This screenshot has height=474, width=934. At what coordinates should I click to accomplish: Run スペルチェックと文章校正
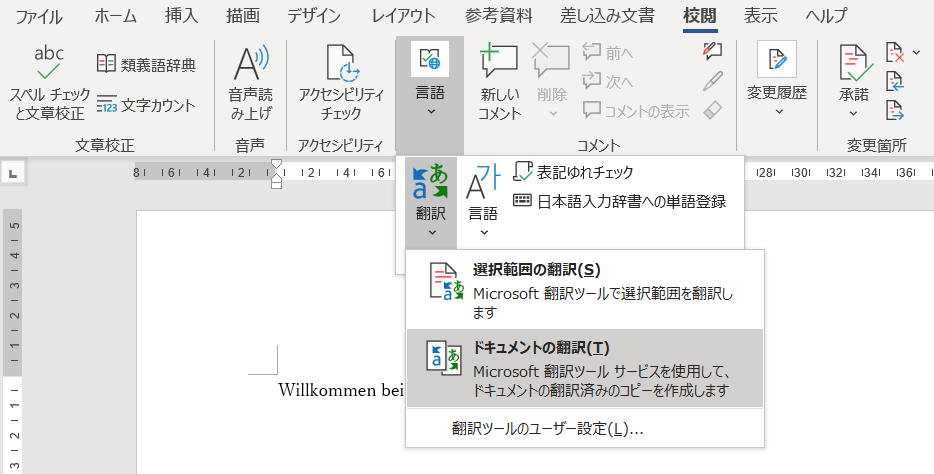pos(49,82)
